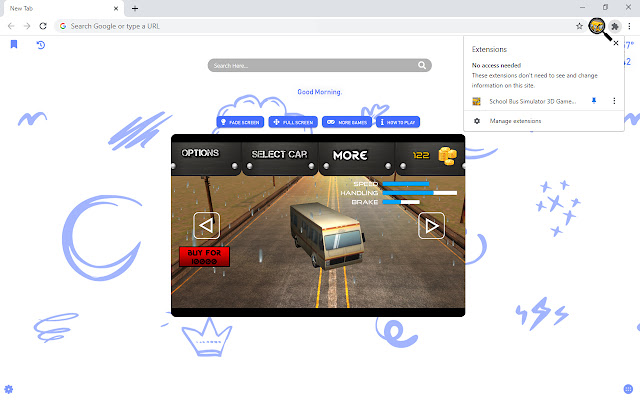Screen dimensions: 640x400
Task: Click the Extensions popup title
Action: (489, 49)
